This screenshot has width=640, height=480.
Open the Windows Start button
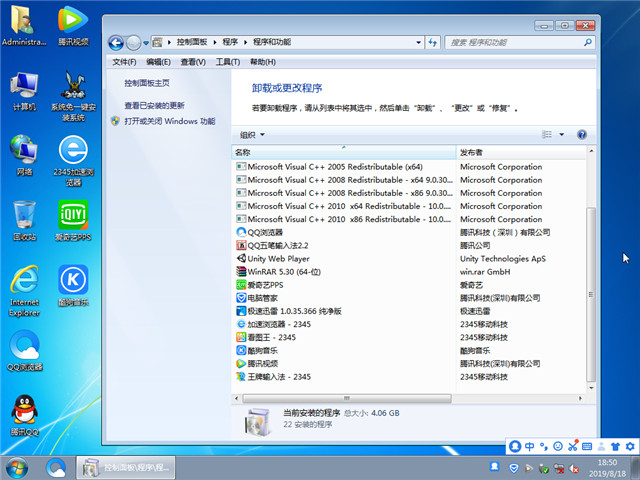(17, 468)
